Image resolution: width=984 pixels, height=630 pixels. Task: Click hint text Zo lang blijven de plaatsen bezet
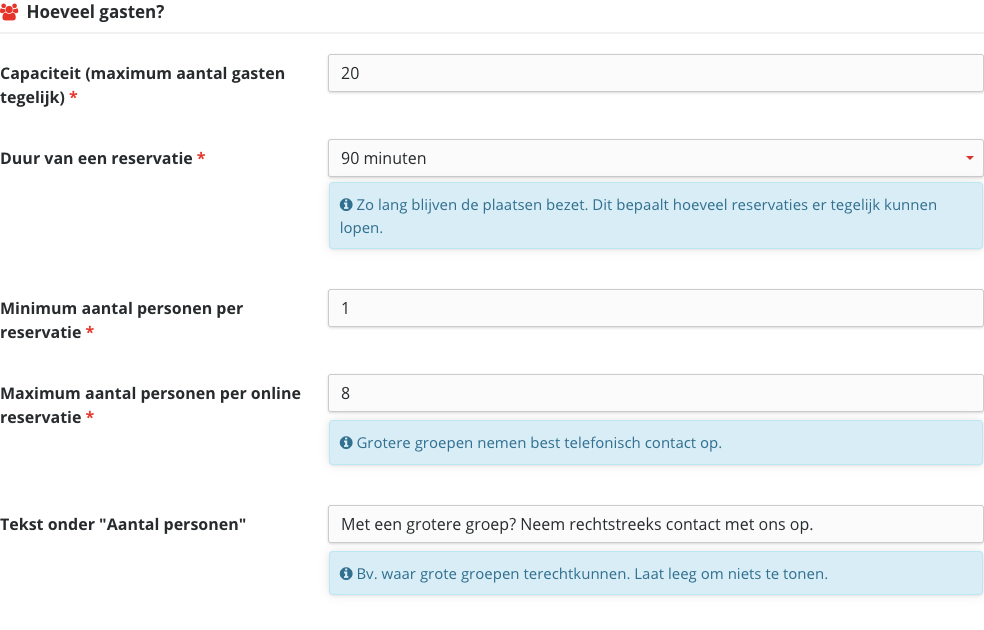[472, 205]
